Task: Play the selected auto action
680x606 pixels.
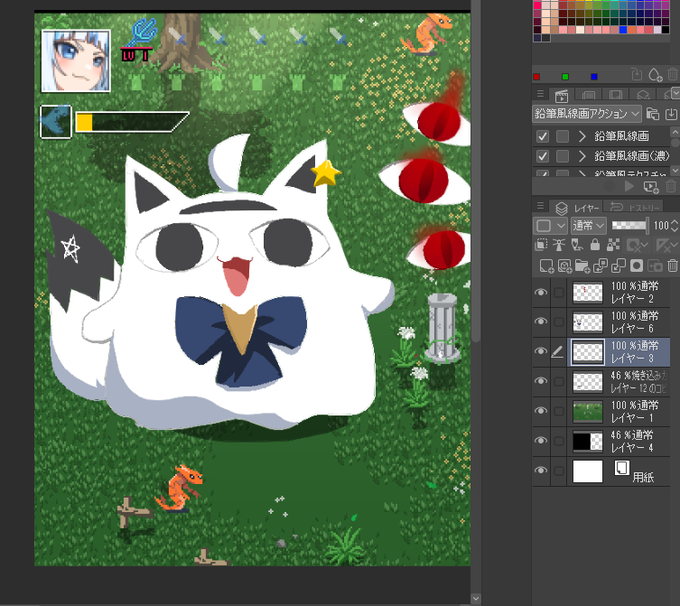Action: pyautogui.click(x=629, y=187)
